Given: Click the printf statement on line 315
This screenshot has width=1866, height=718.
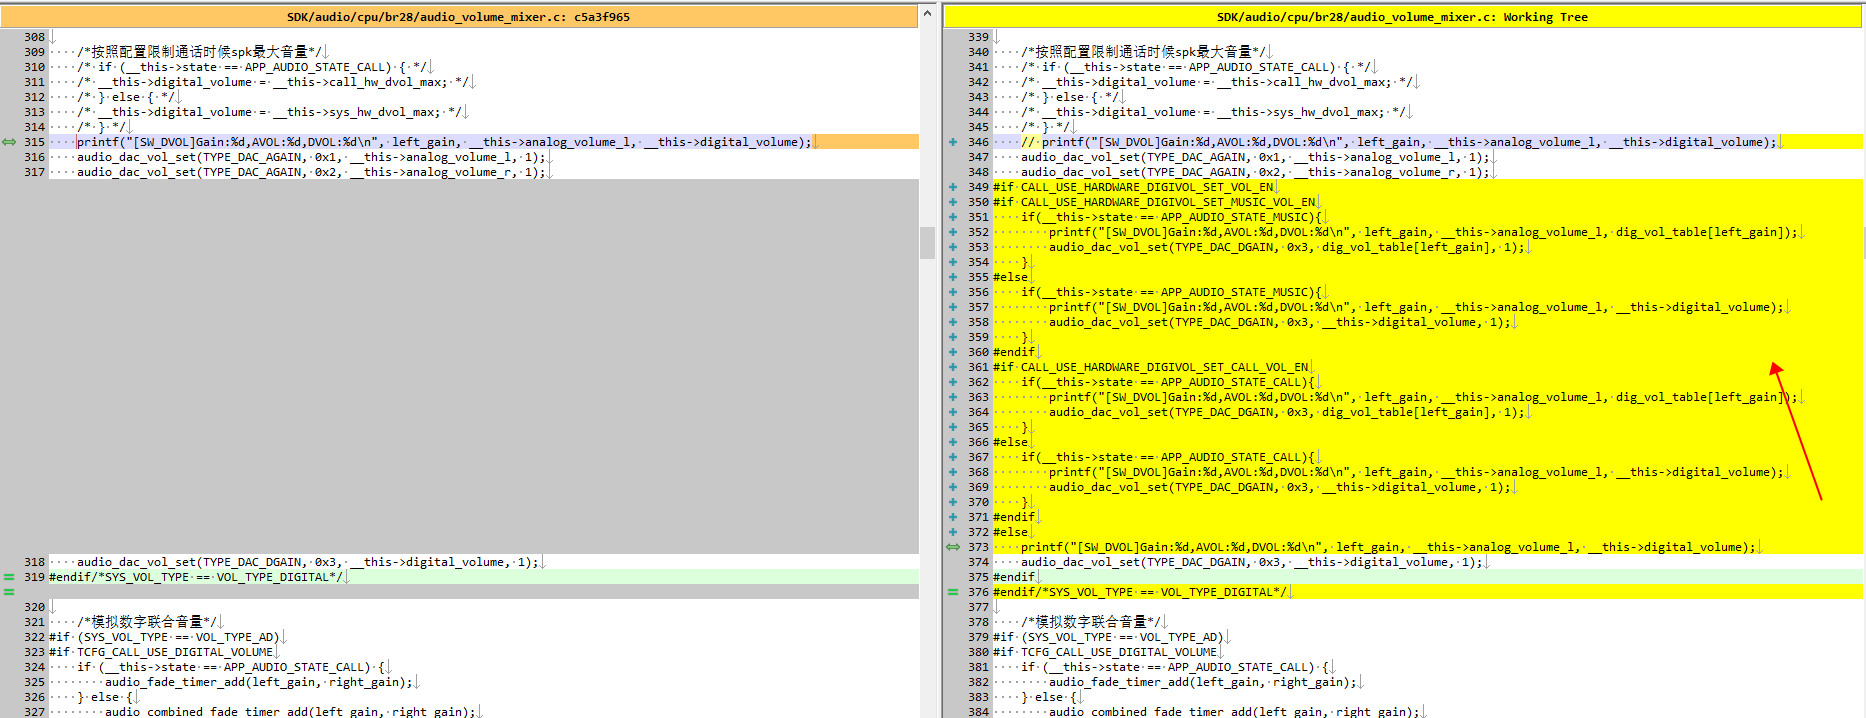Looking at the screenshot, I should point(444,142).
